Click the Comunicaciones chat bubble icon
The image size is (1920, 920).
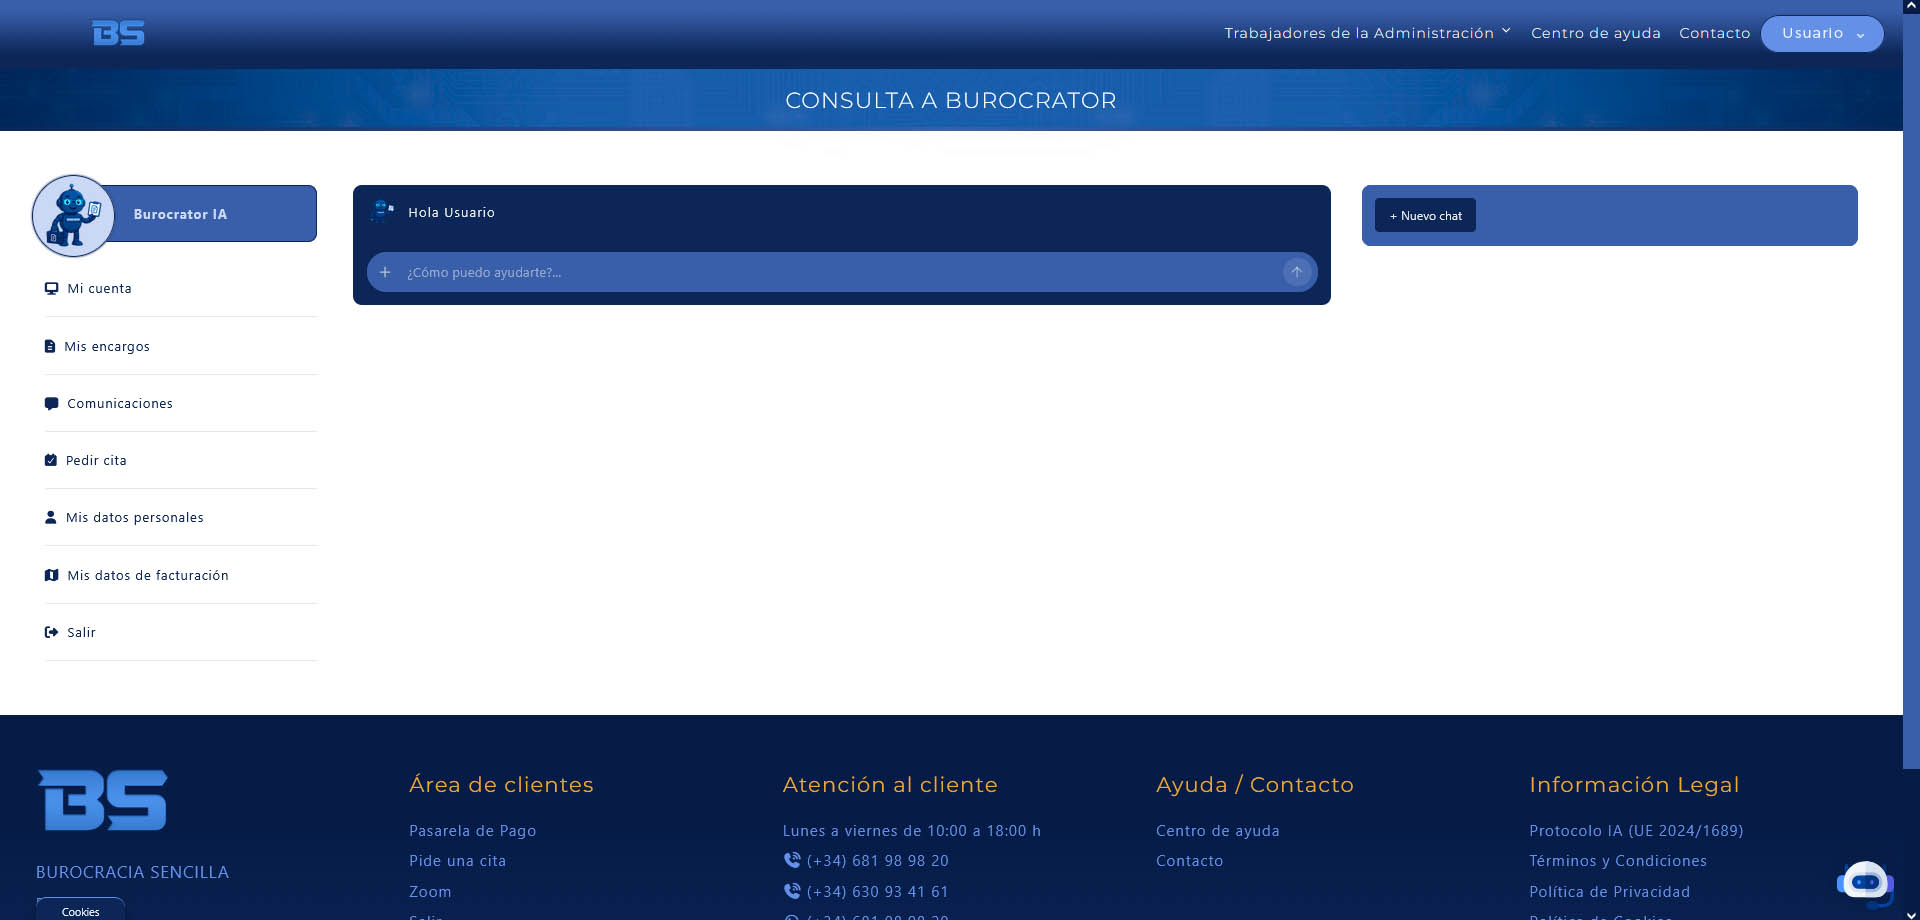[x=51, y=404]
